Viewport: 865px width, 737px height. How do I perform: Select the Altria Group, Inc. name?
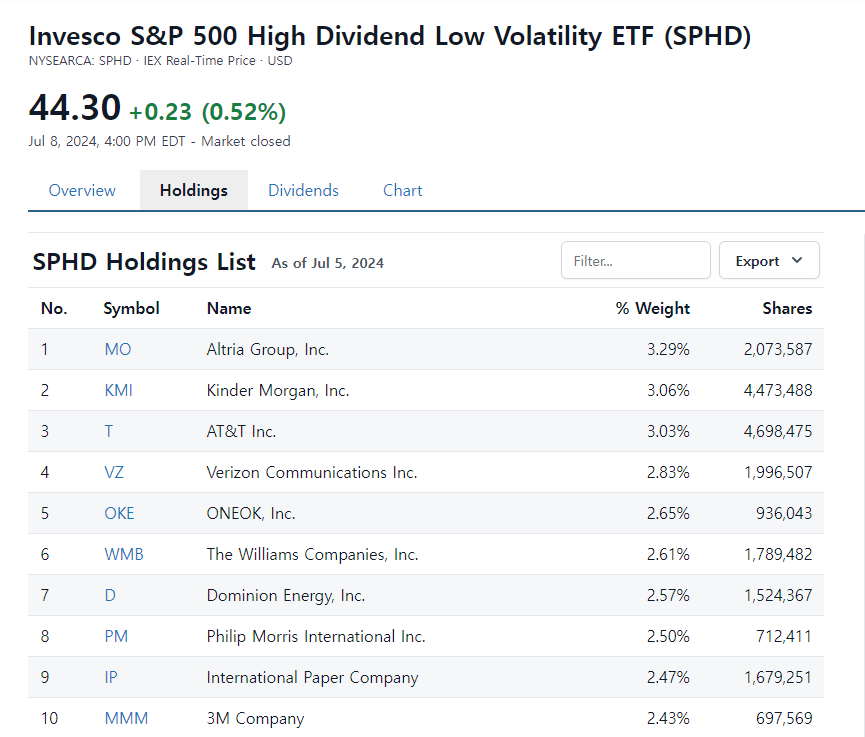[268, 349]
